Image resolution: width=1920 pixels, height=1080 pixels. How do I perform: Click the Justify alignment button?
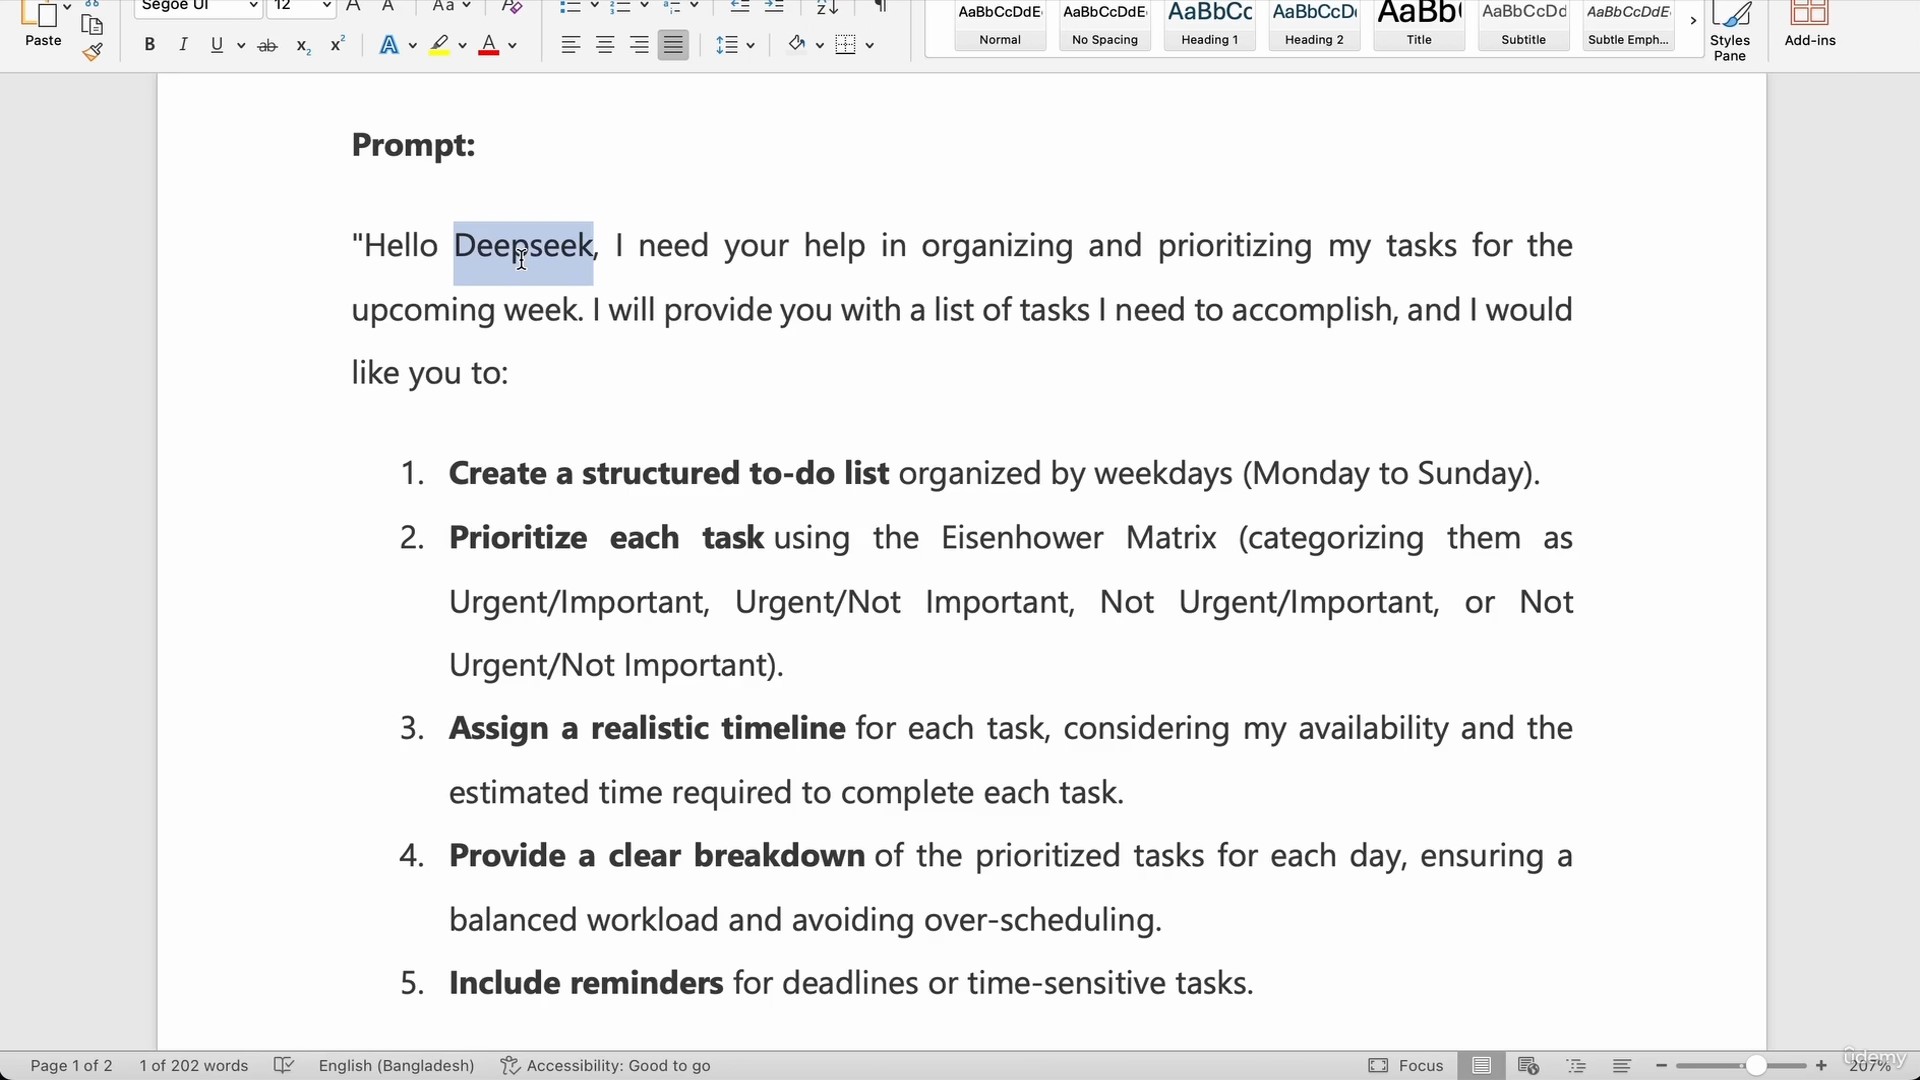click(x=673, y=45)
